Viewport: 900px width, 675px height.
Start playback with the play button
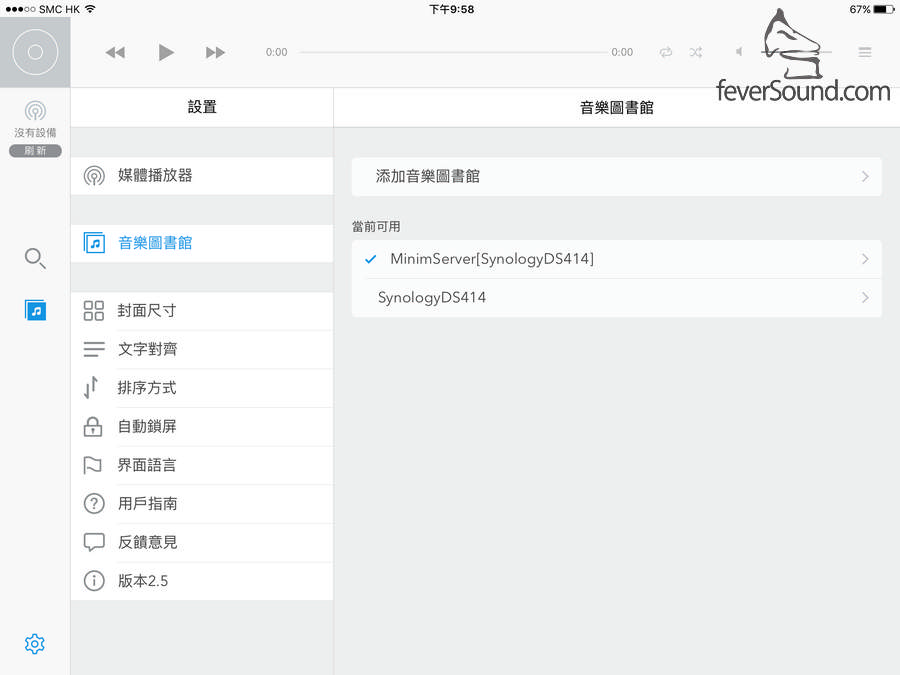pyautogui.click(x=166, y=52)
